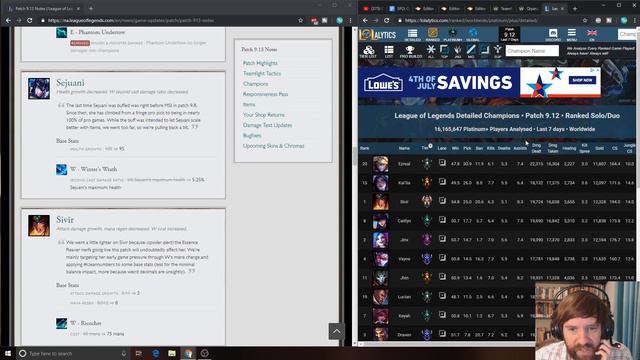Filter by Top lane icon
This screenshot has width=640, height=360.
pyautogui.click(x=444, y=51)
